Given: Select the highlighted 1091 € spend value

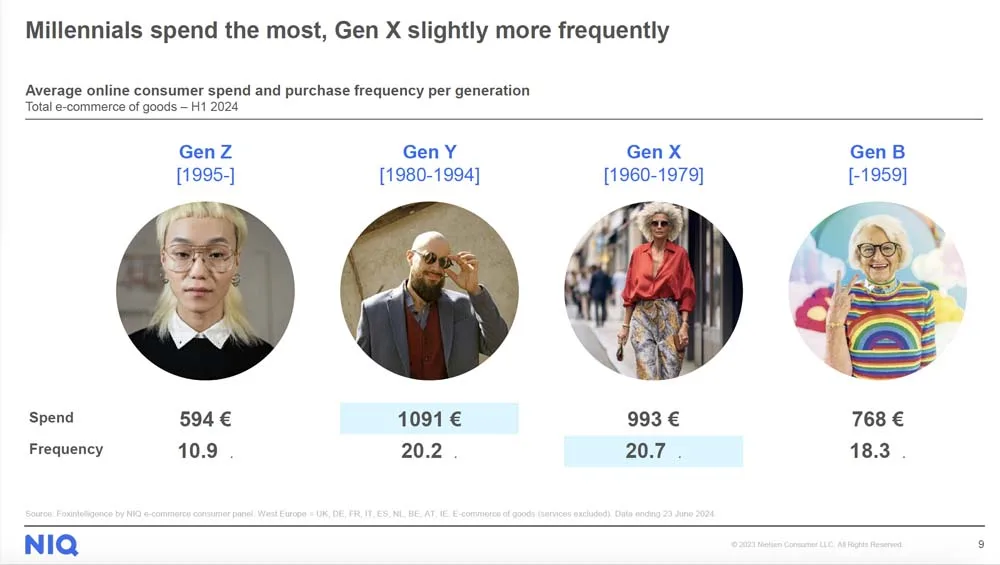Looking at the screenshot, I should [x=429, y=419].
